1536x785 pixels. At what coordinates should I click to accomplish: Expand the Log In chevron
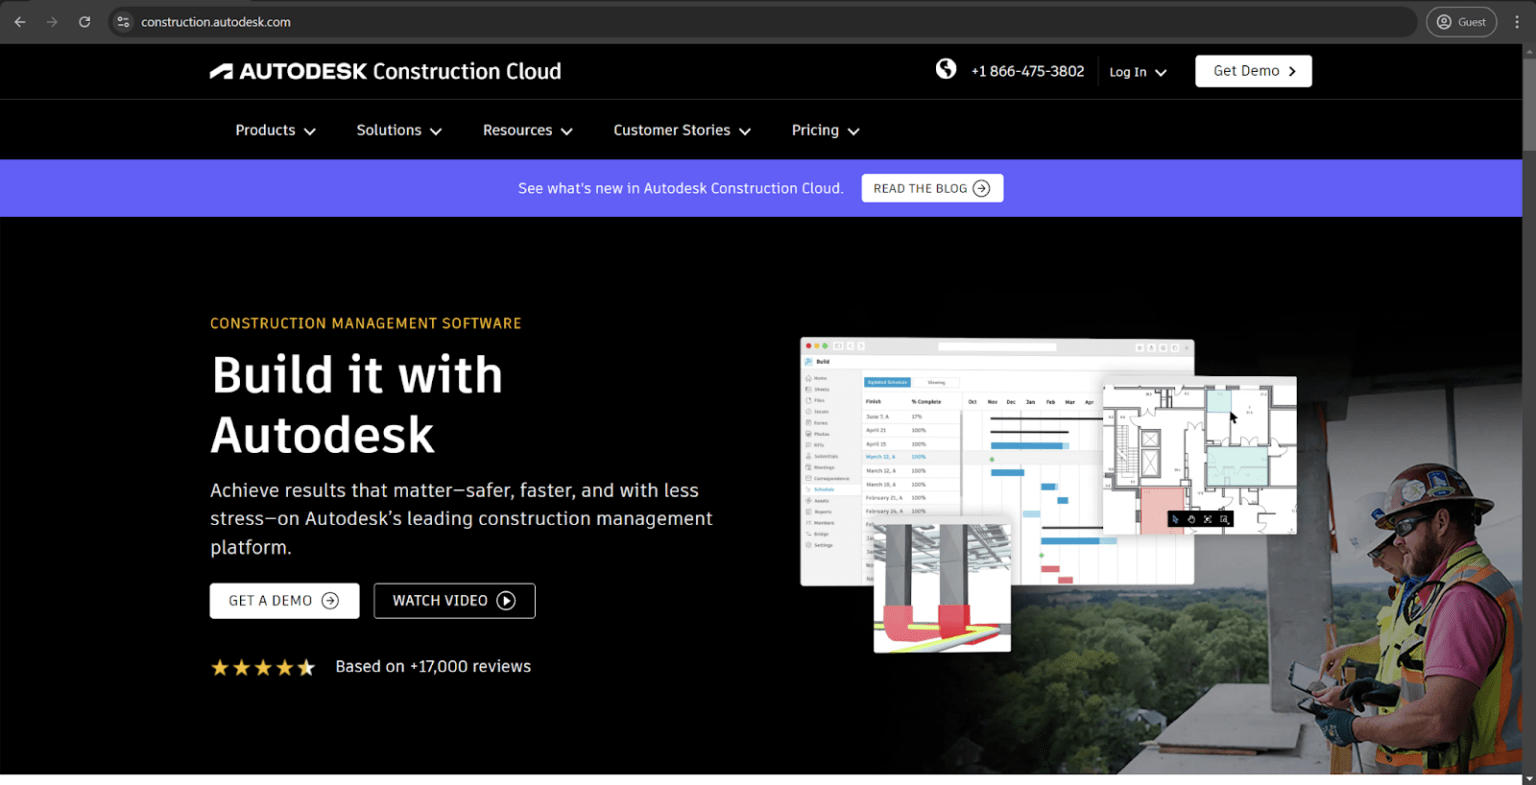[x=1160, y=72]
